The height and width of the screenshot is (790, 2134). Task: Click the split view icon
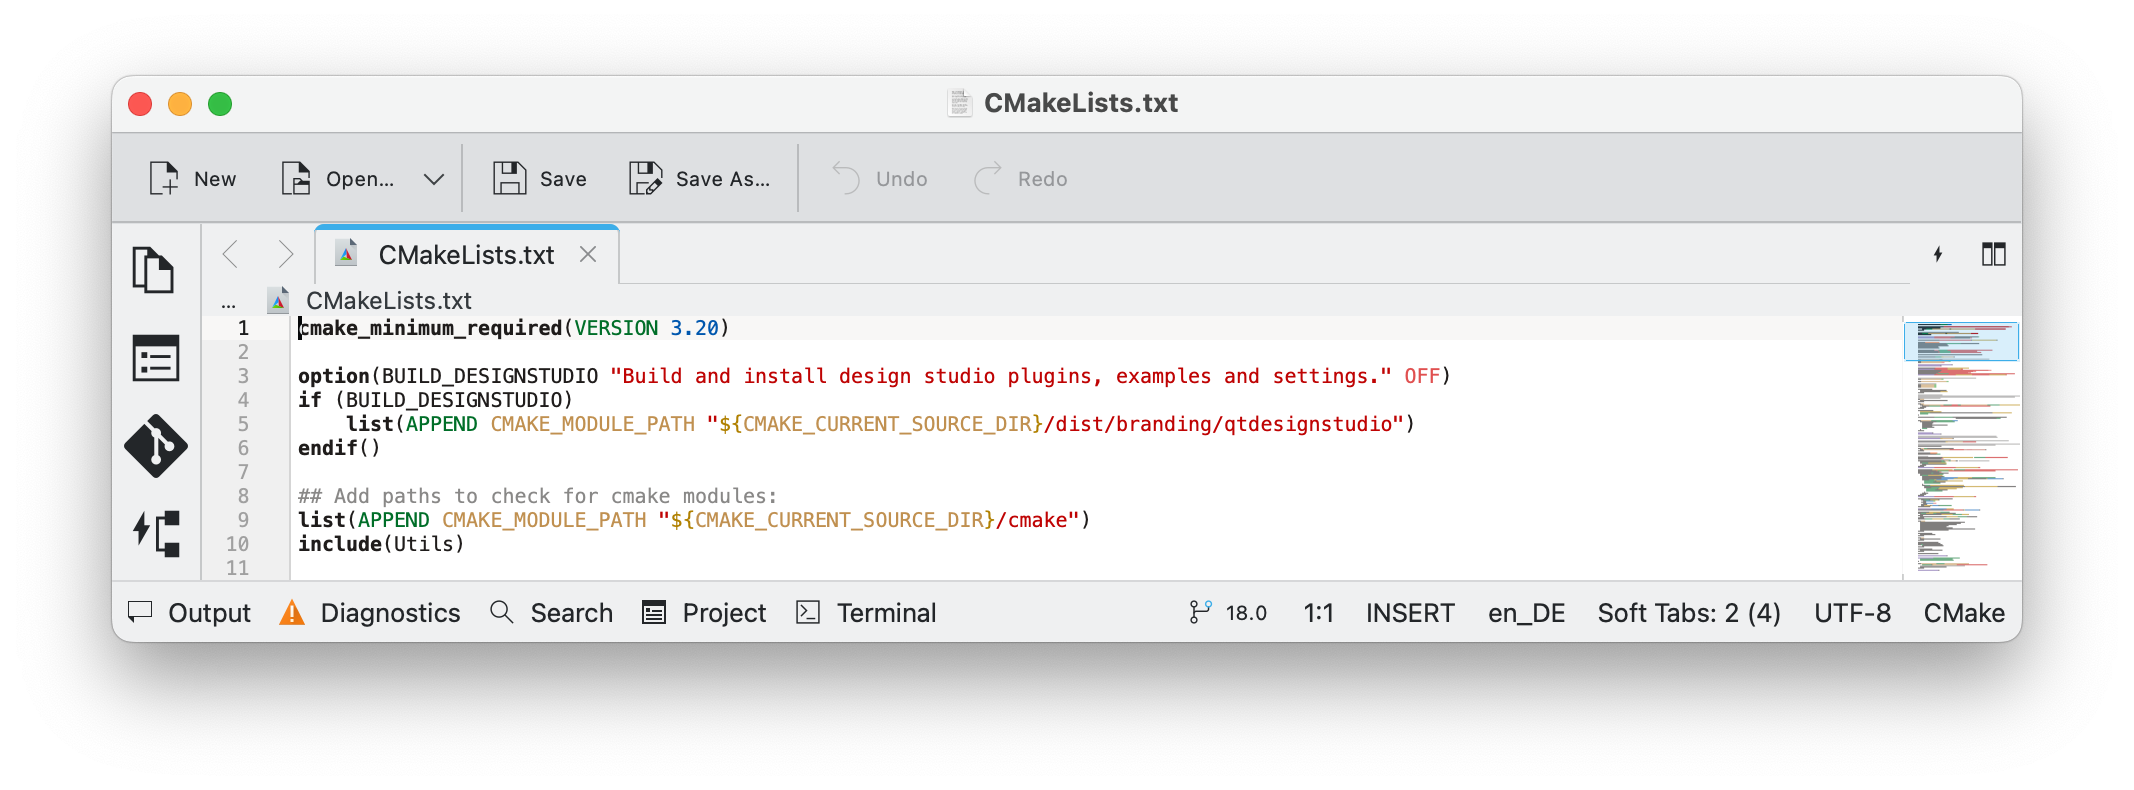[1993, 255]
